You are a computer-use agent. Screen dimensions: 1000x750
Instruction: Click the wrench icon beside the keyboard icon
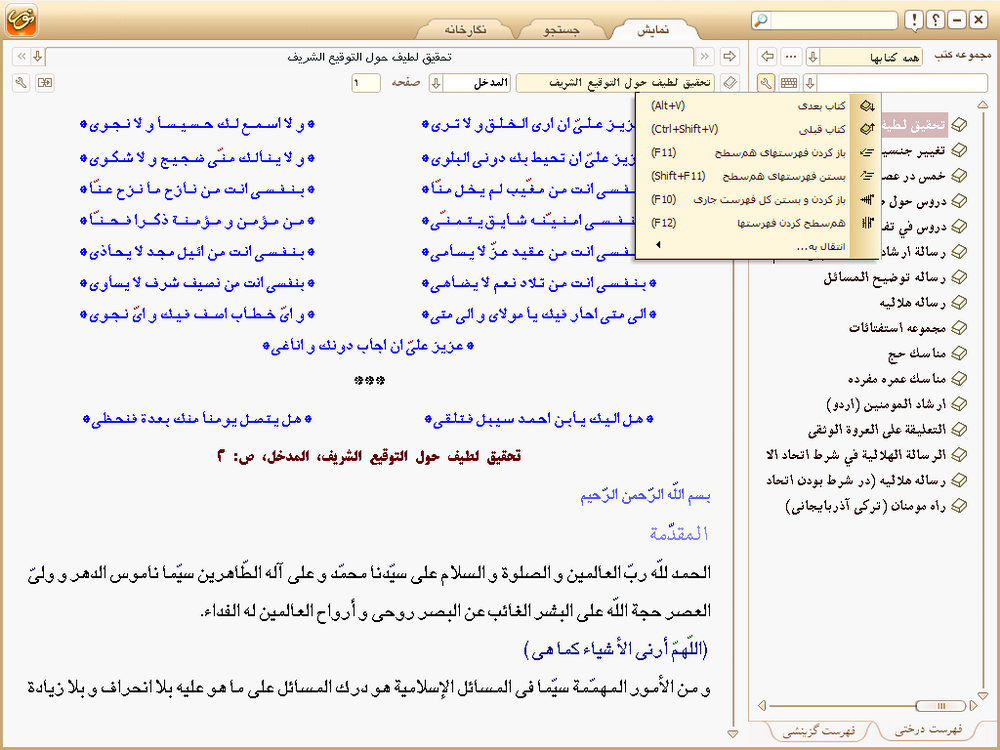point(766,83)
